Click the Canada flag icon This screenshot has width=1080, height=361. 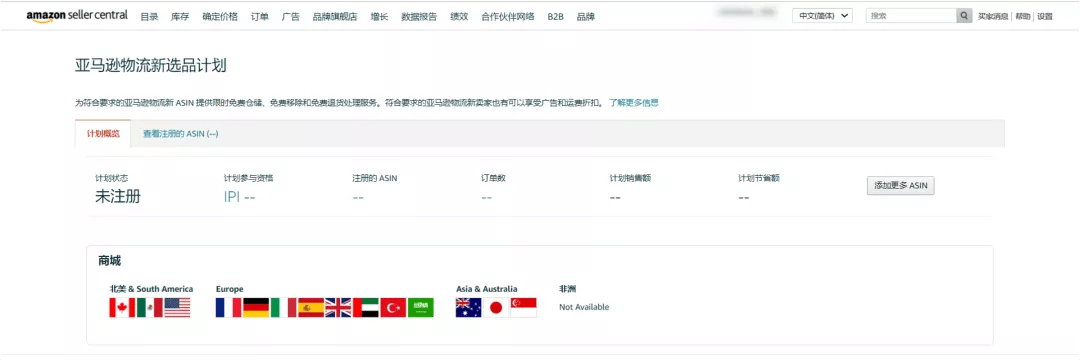tap(122, 307)
